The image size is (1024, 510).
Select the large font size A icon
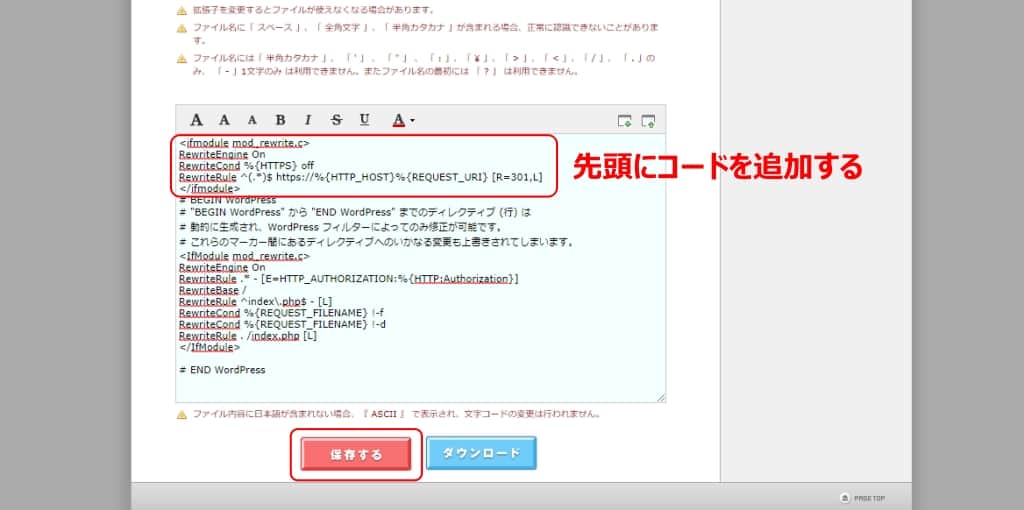196,120
